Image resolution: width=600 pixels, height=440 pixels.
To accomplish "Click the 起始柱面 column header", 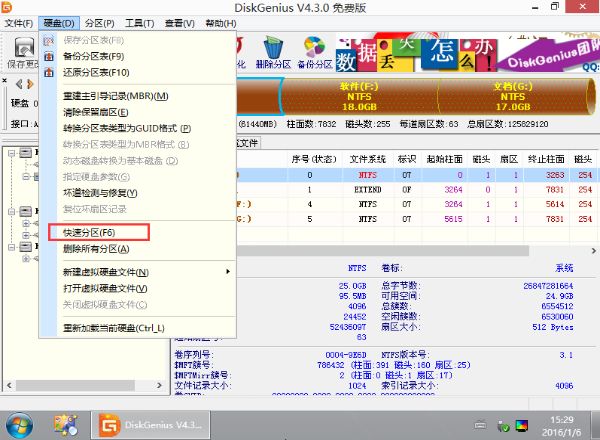I will pyautogui.click(x=445, y=159).
